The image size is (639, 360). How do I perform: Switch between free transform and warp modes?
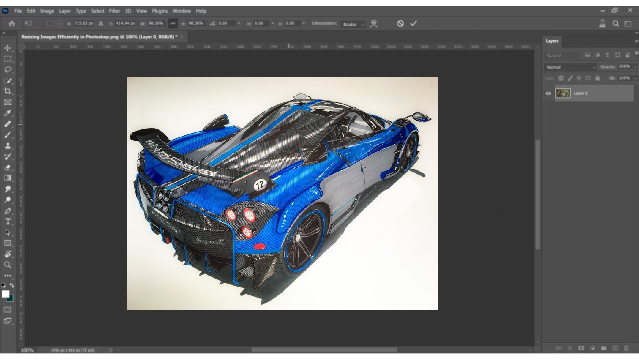374,24
